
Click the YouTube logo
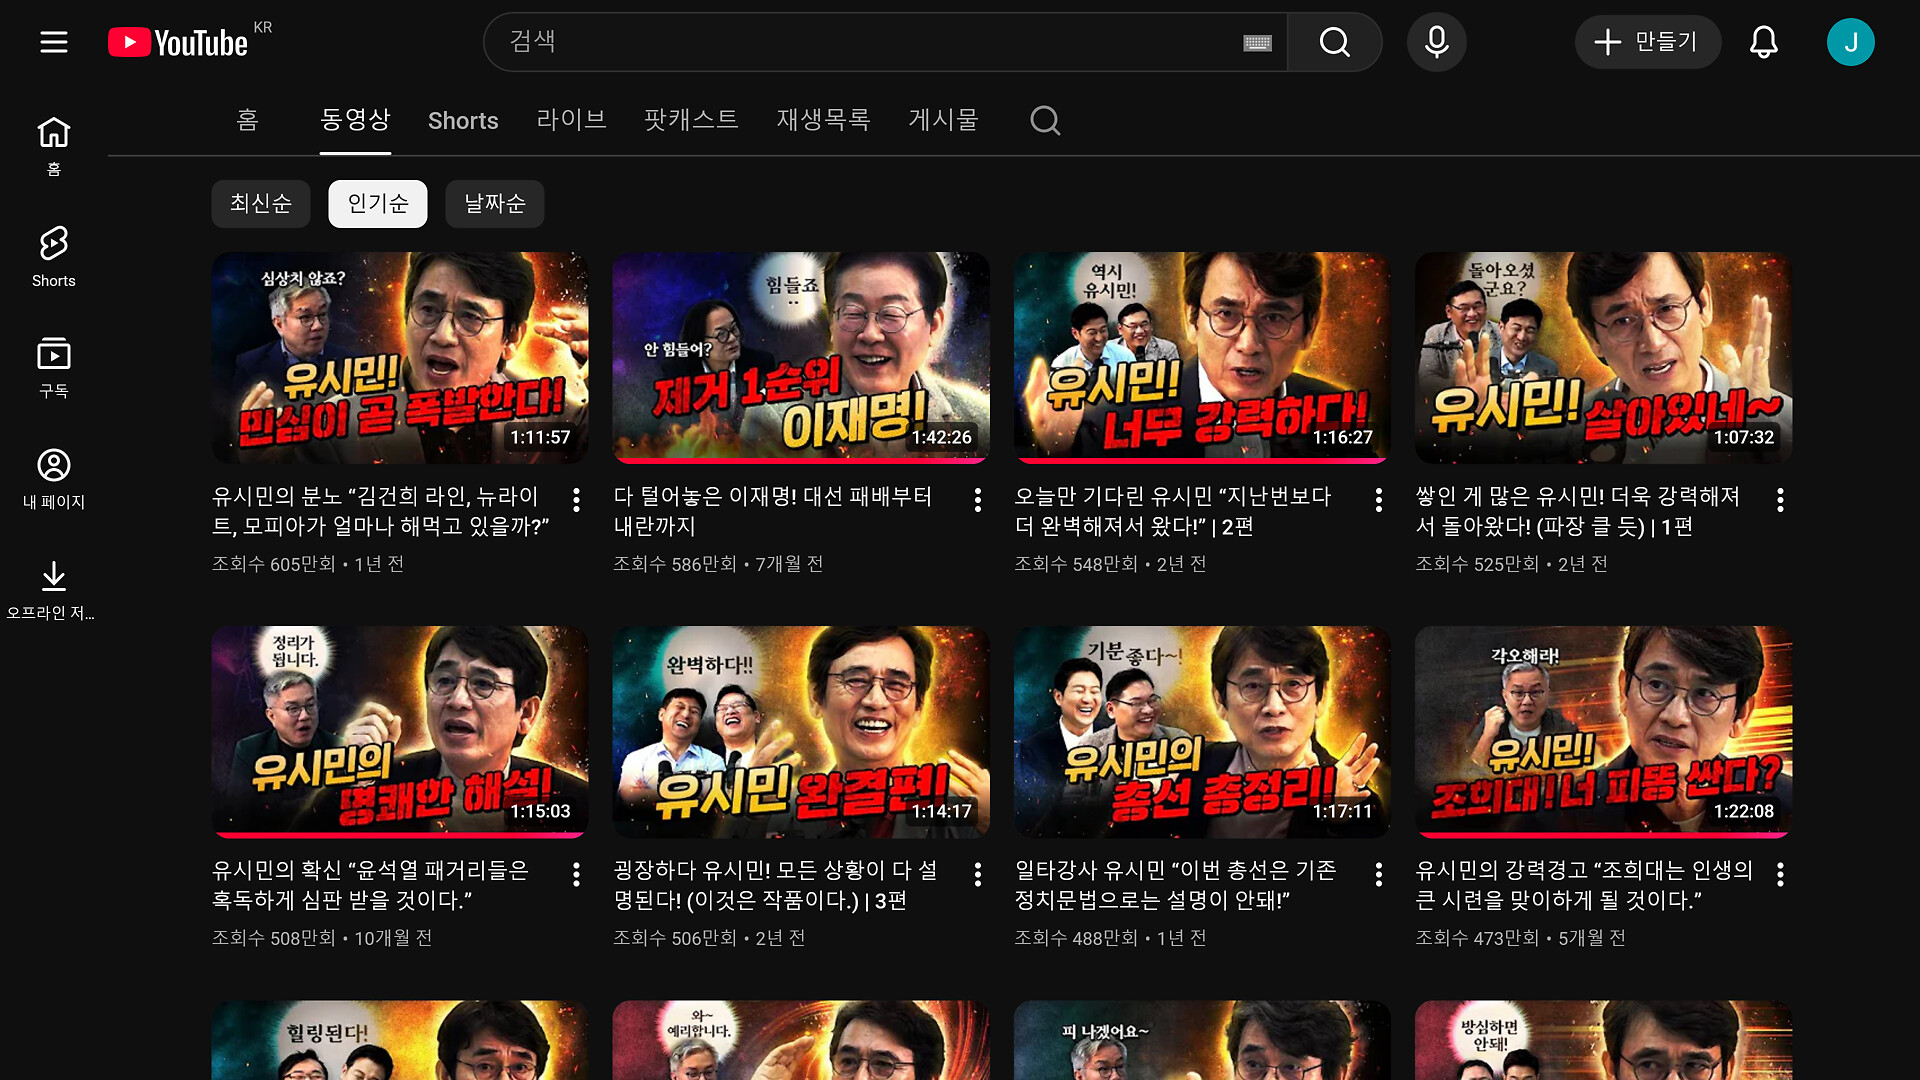(180, 42)
